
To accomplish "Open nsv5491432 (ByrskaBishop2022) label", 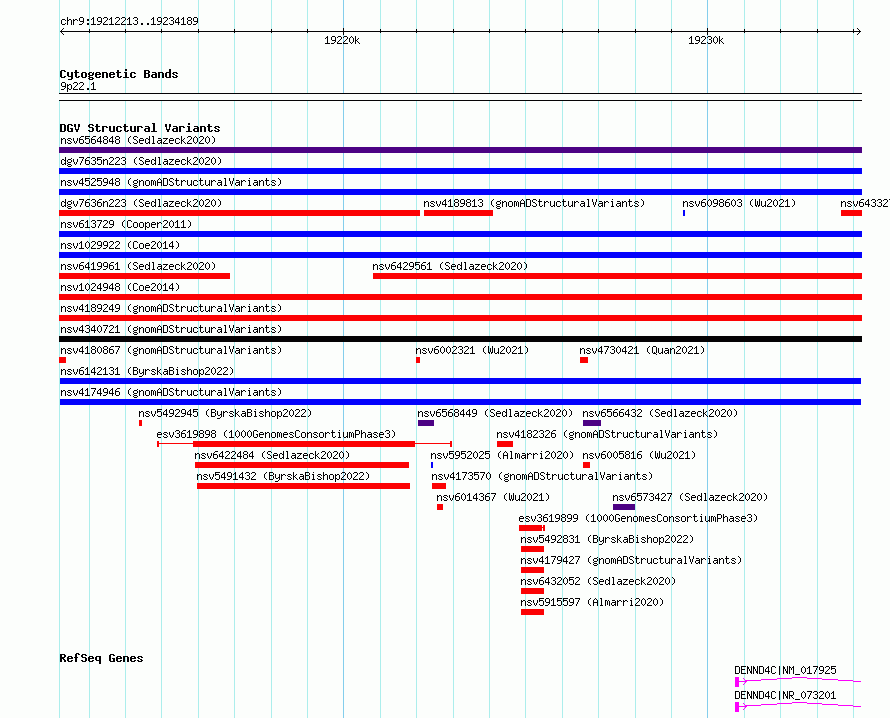I will pos(283,476).
